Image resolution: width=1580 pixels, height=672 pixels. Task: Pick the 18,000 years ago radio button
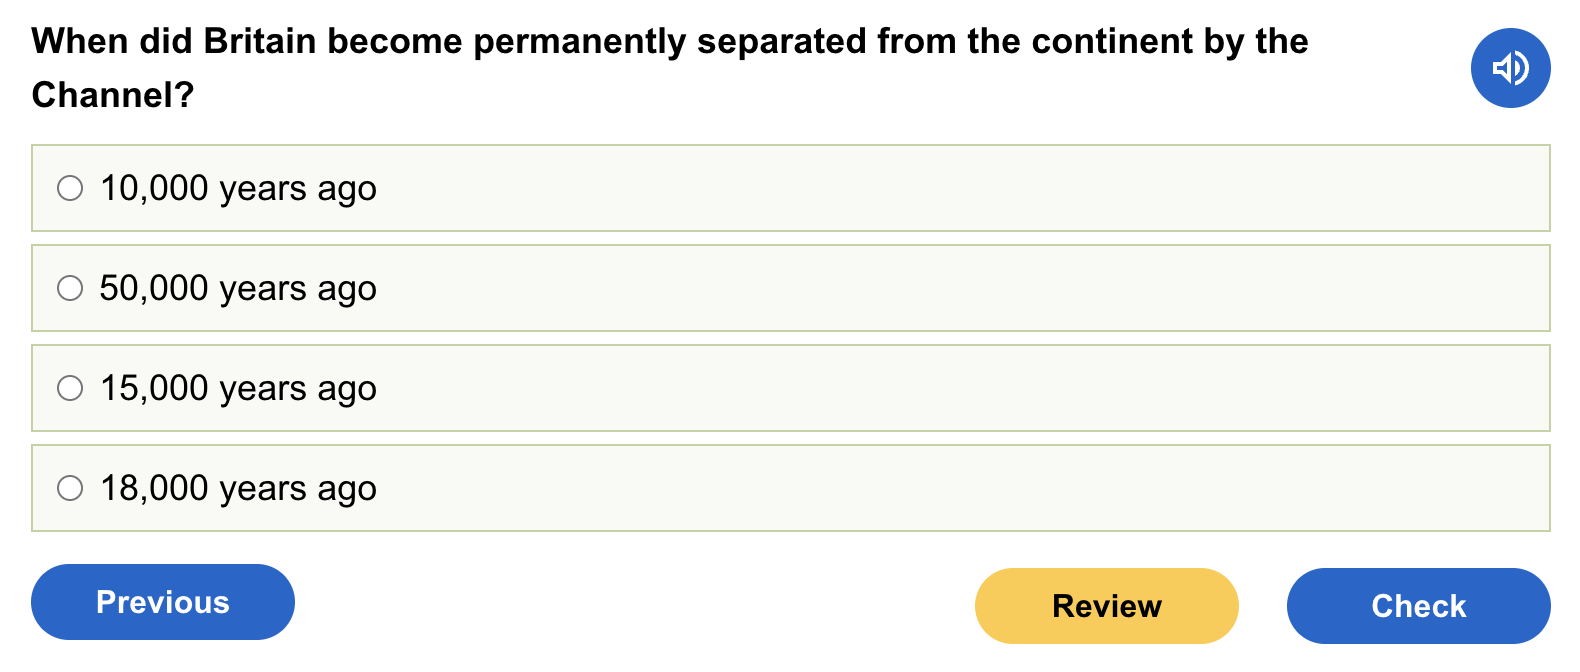point(70,488)
